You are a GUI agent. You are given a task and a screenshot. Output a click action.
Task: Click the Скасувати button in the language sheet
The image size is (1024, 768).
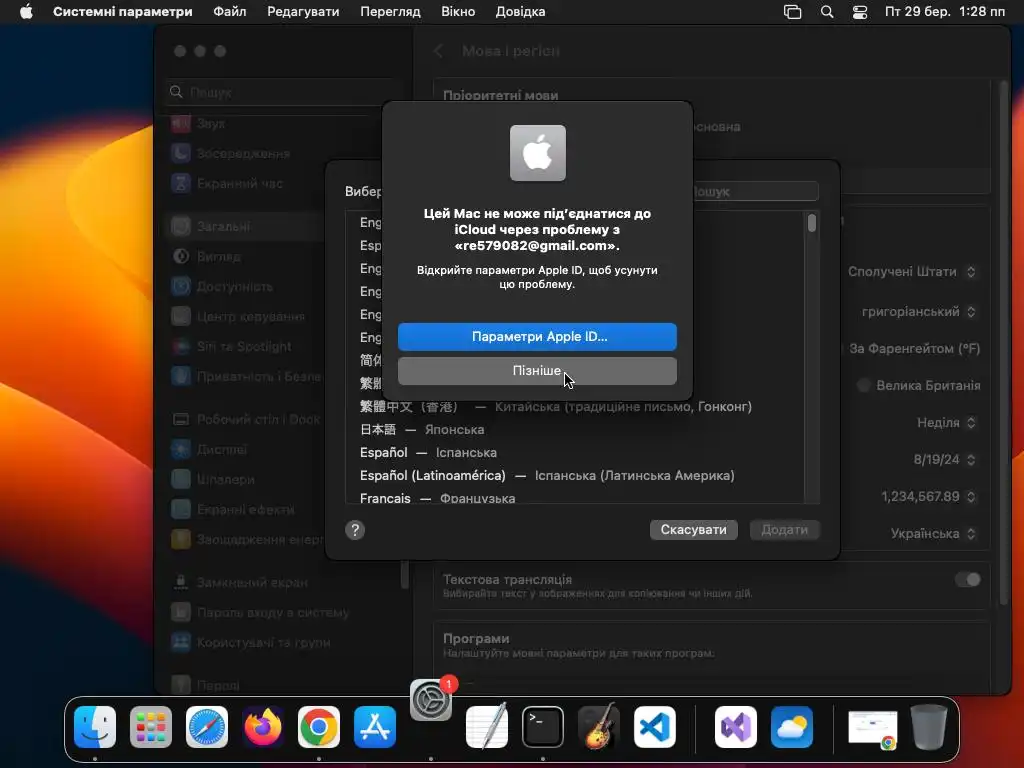(x=693, y=530)
